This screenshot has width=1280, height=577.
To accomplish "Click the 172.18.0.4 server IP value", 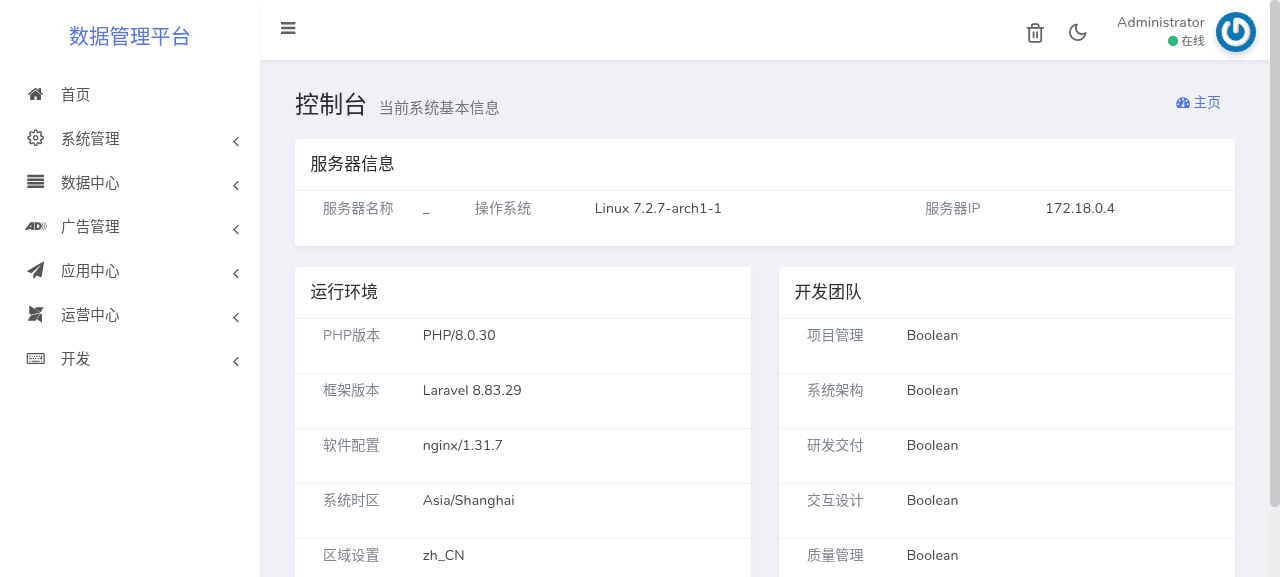I will coord(1080,209).
